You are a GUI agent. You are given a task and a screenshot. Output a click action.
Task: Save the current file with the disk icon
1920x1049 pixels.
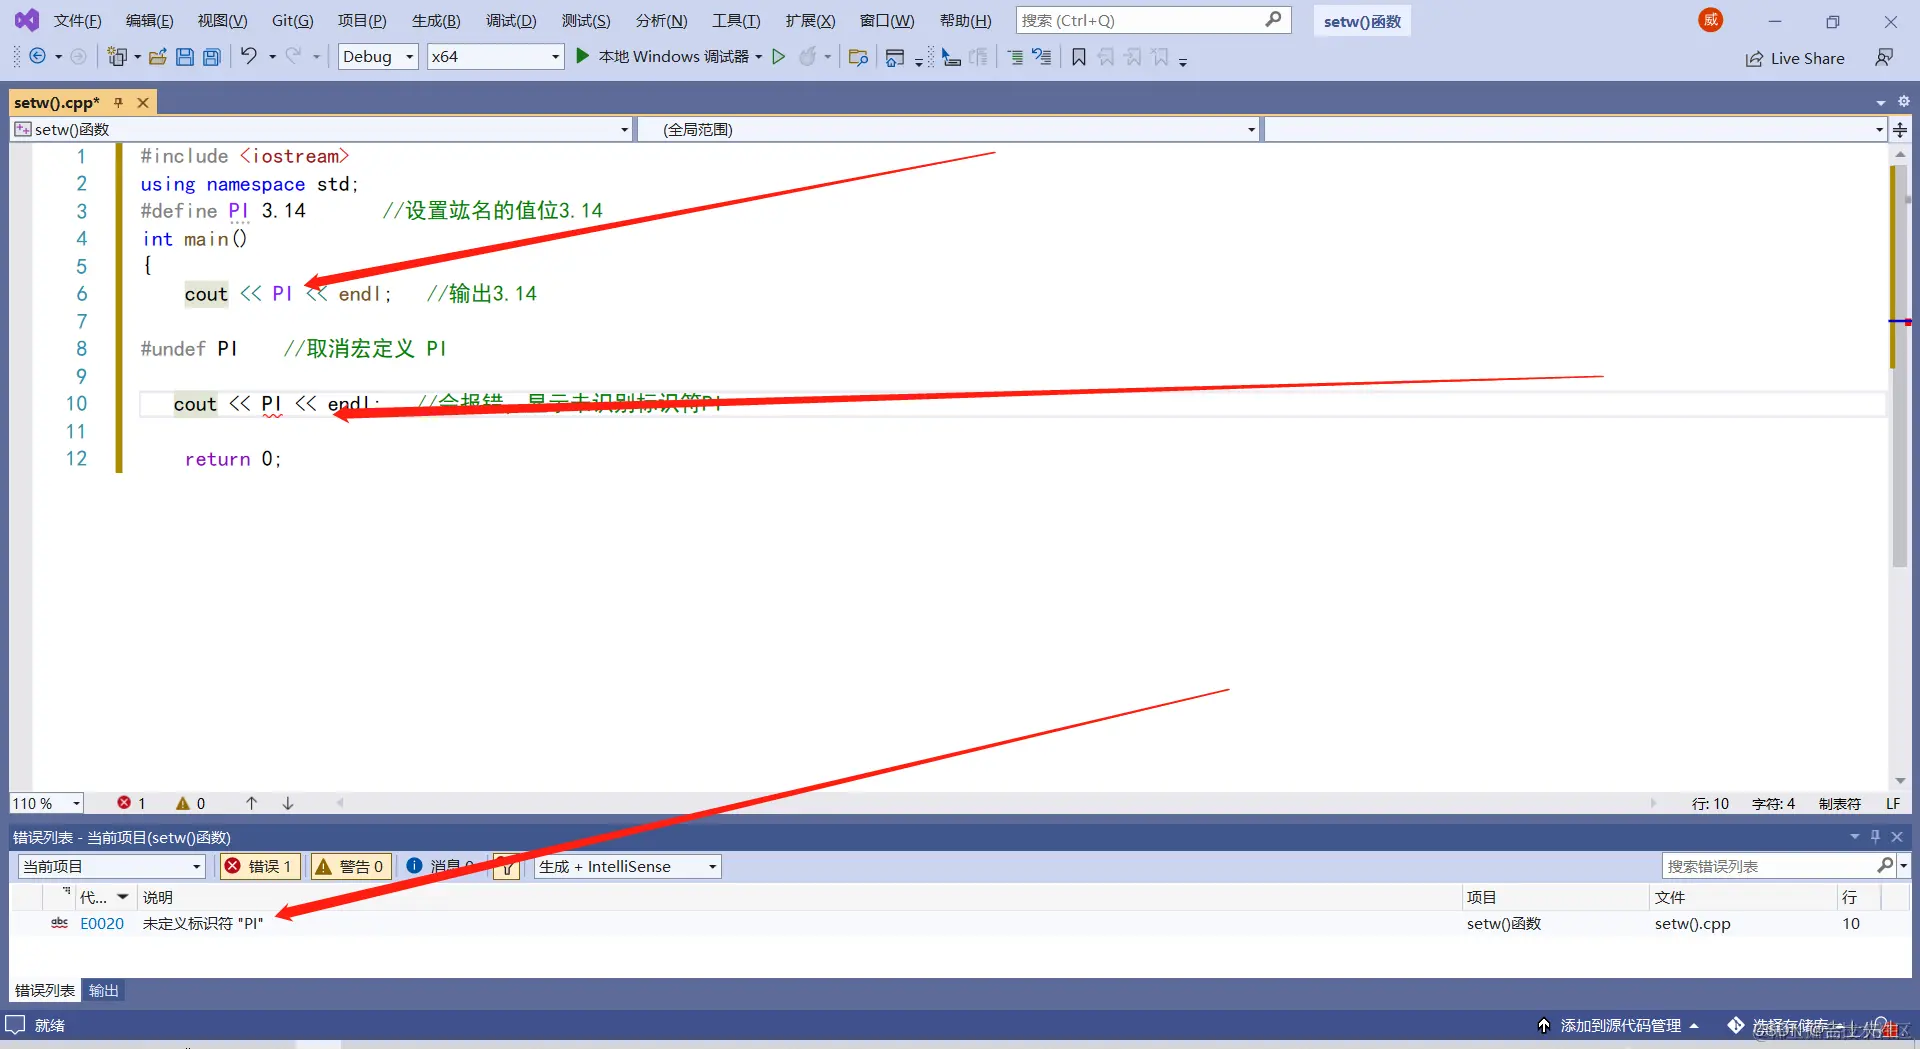tap(185, 57)
